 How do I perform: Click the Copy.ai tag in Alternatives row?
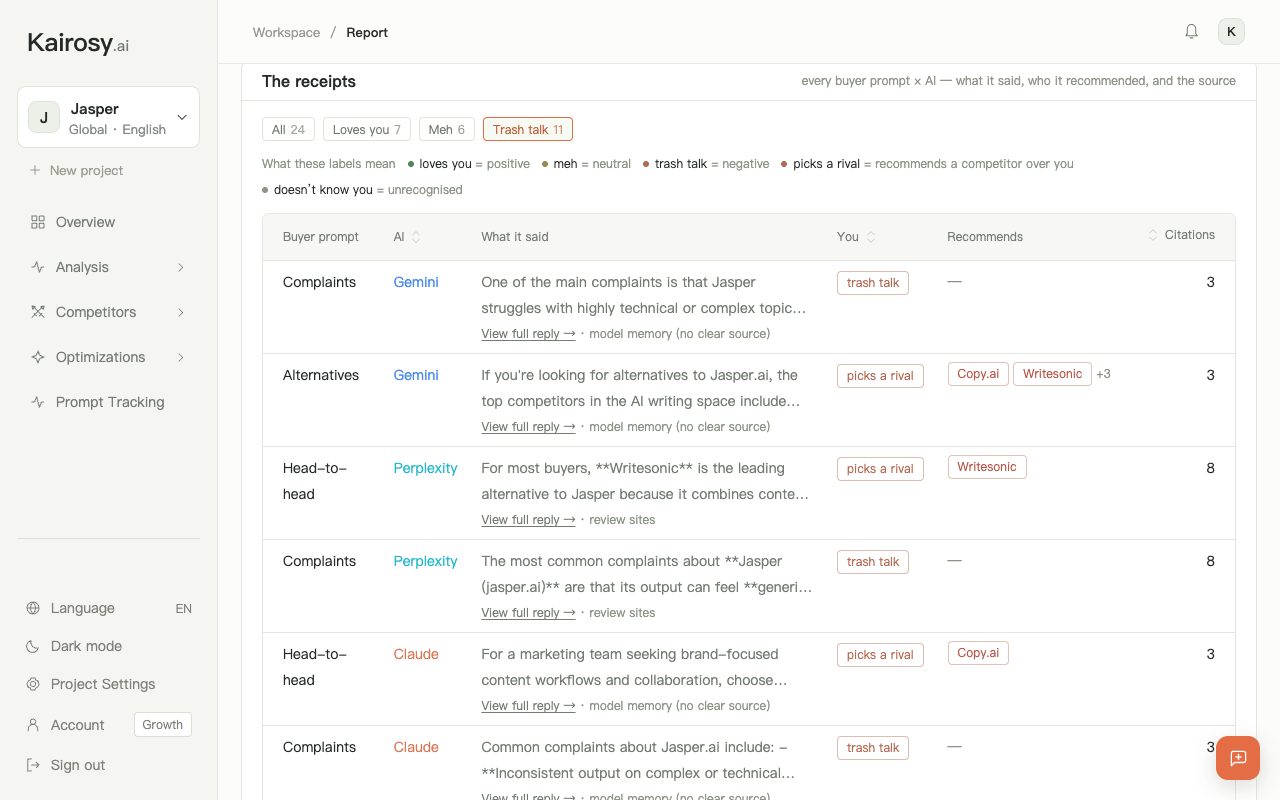pos(978,374)
